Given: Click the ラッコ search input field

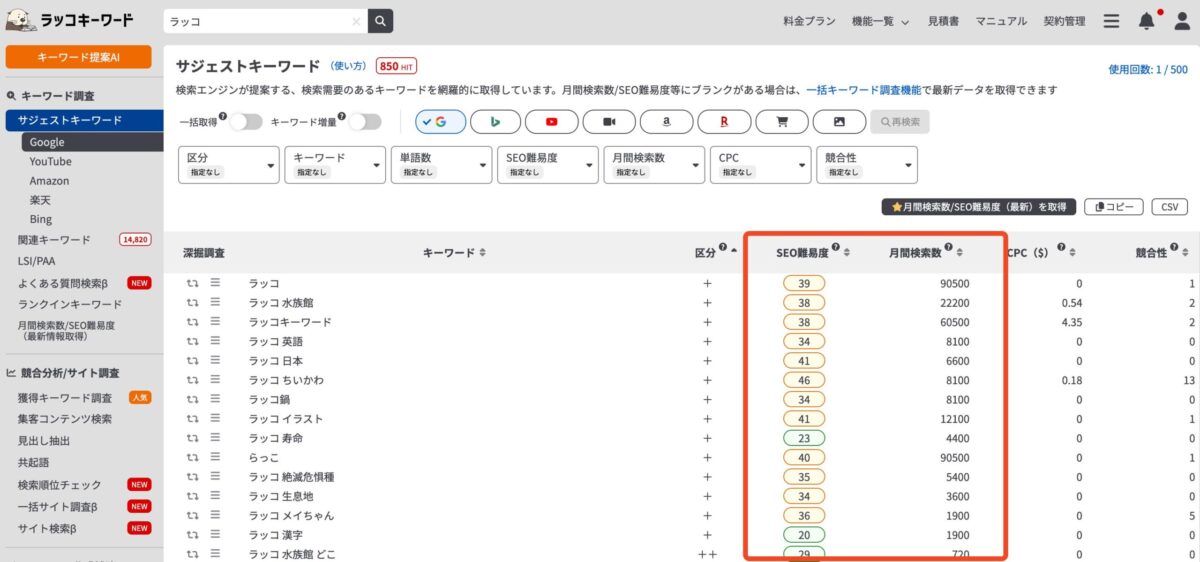Looking at the screenshot, I should click(x=258, y=21).
